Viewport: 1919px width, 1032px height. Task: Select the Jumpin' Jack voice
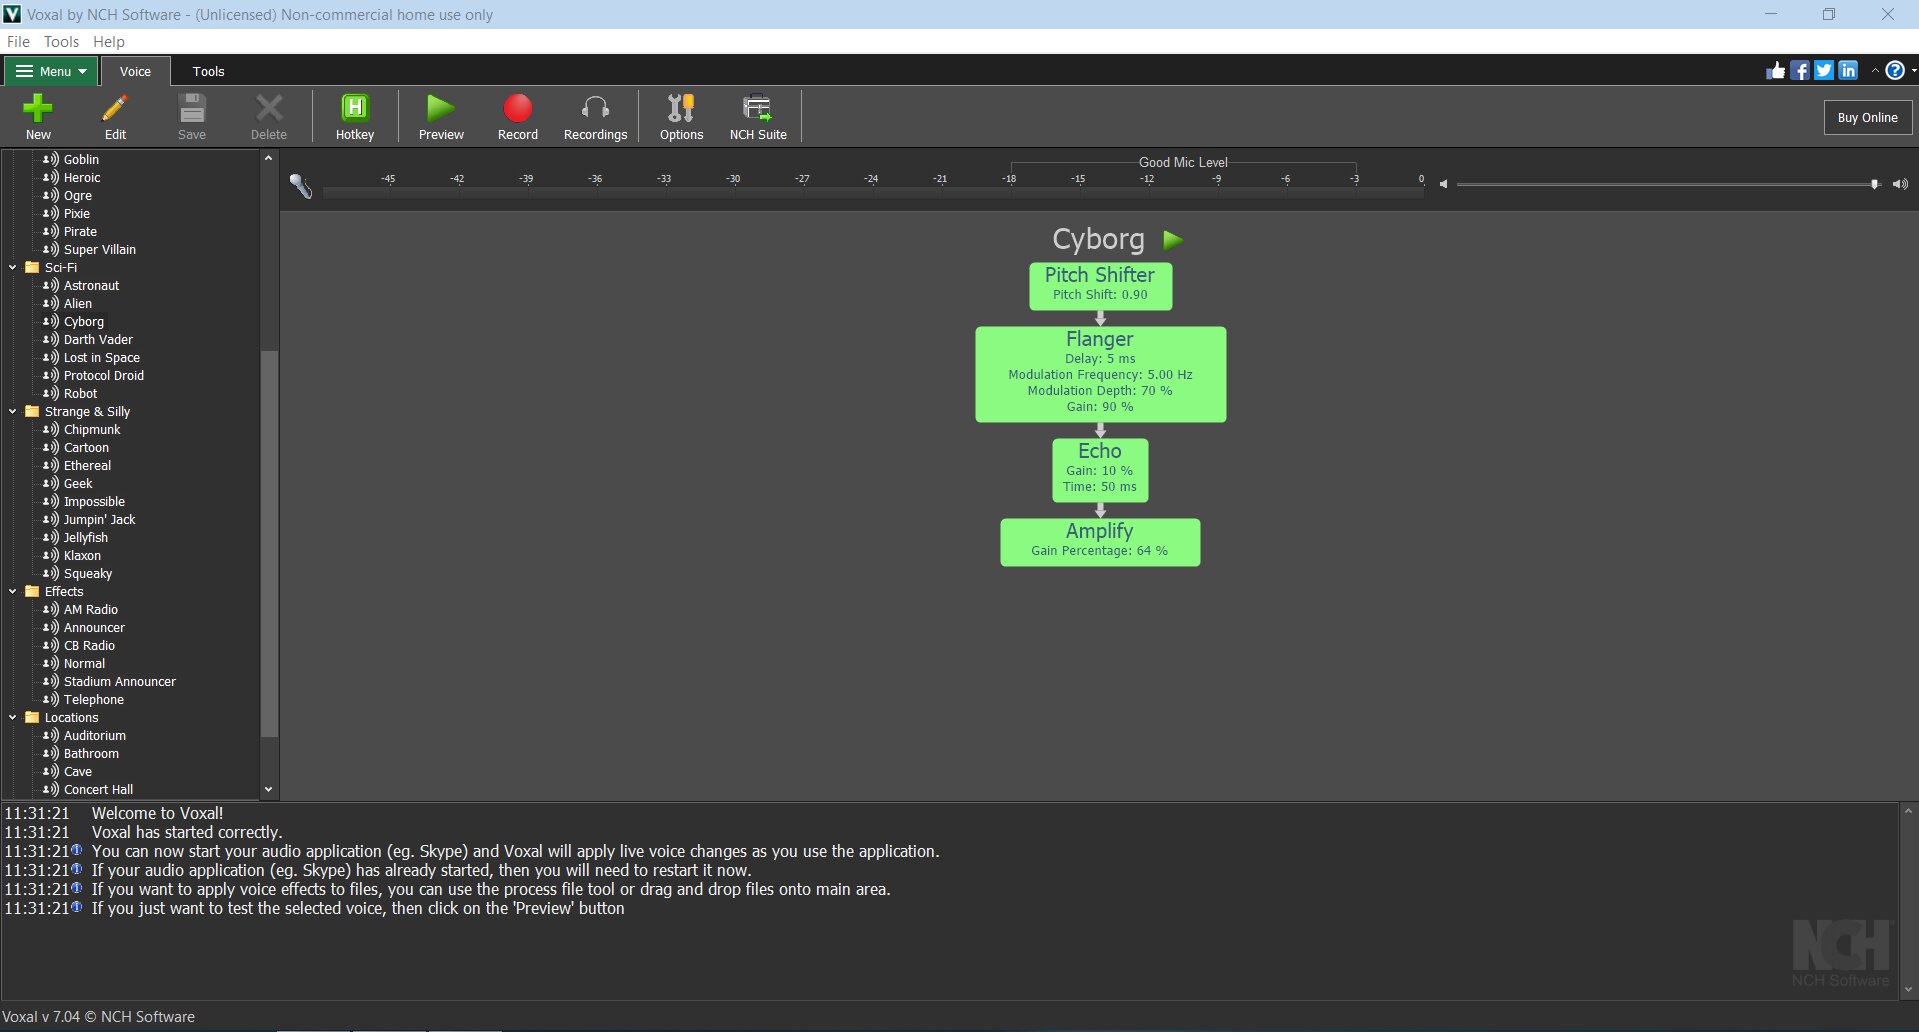(x=99, y=520)
